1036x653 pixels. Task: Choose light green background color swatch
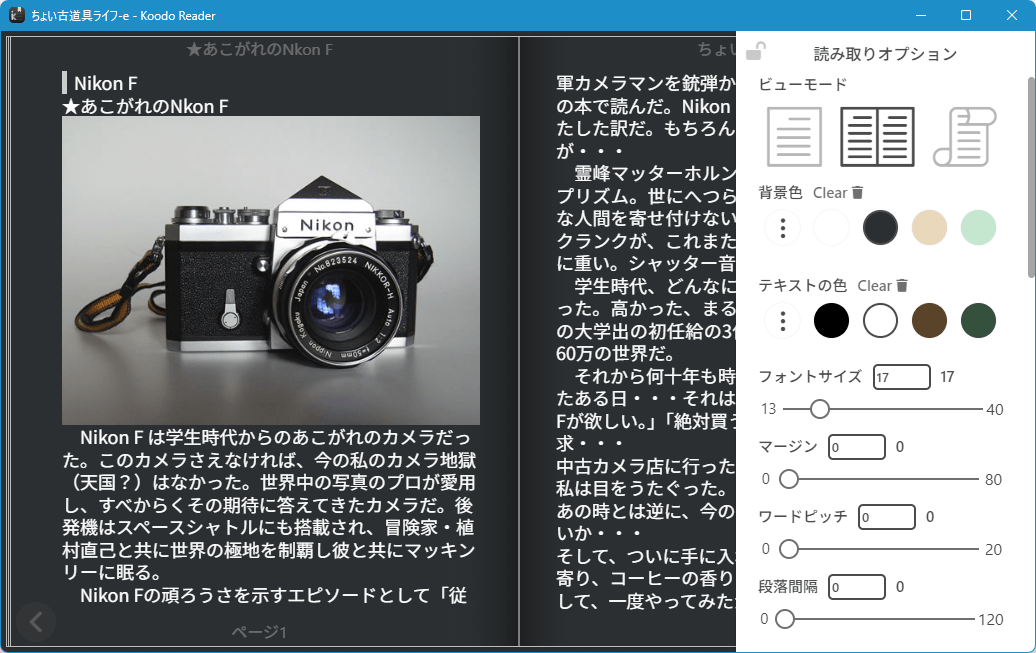click(978, 228)
